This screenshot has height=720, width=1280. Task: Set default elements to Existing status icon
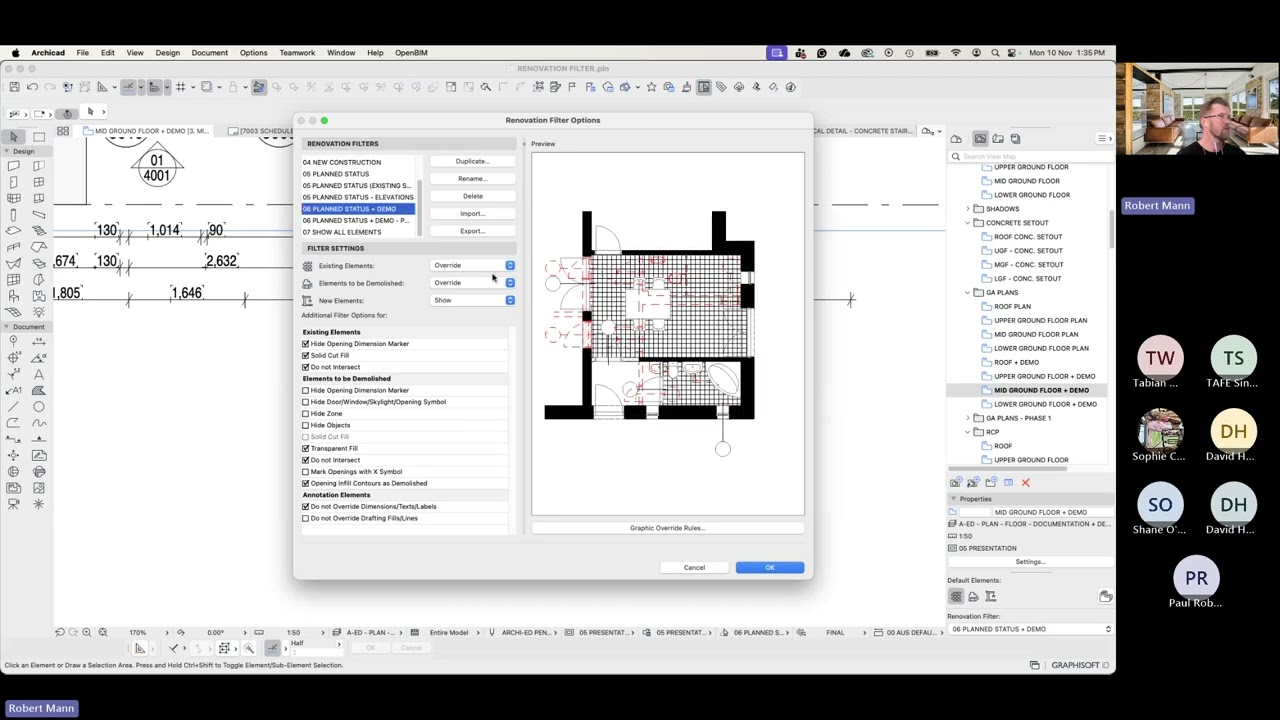pos(956,597)
